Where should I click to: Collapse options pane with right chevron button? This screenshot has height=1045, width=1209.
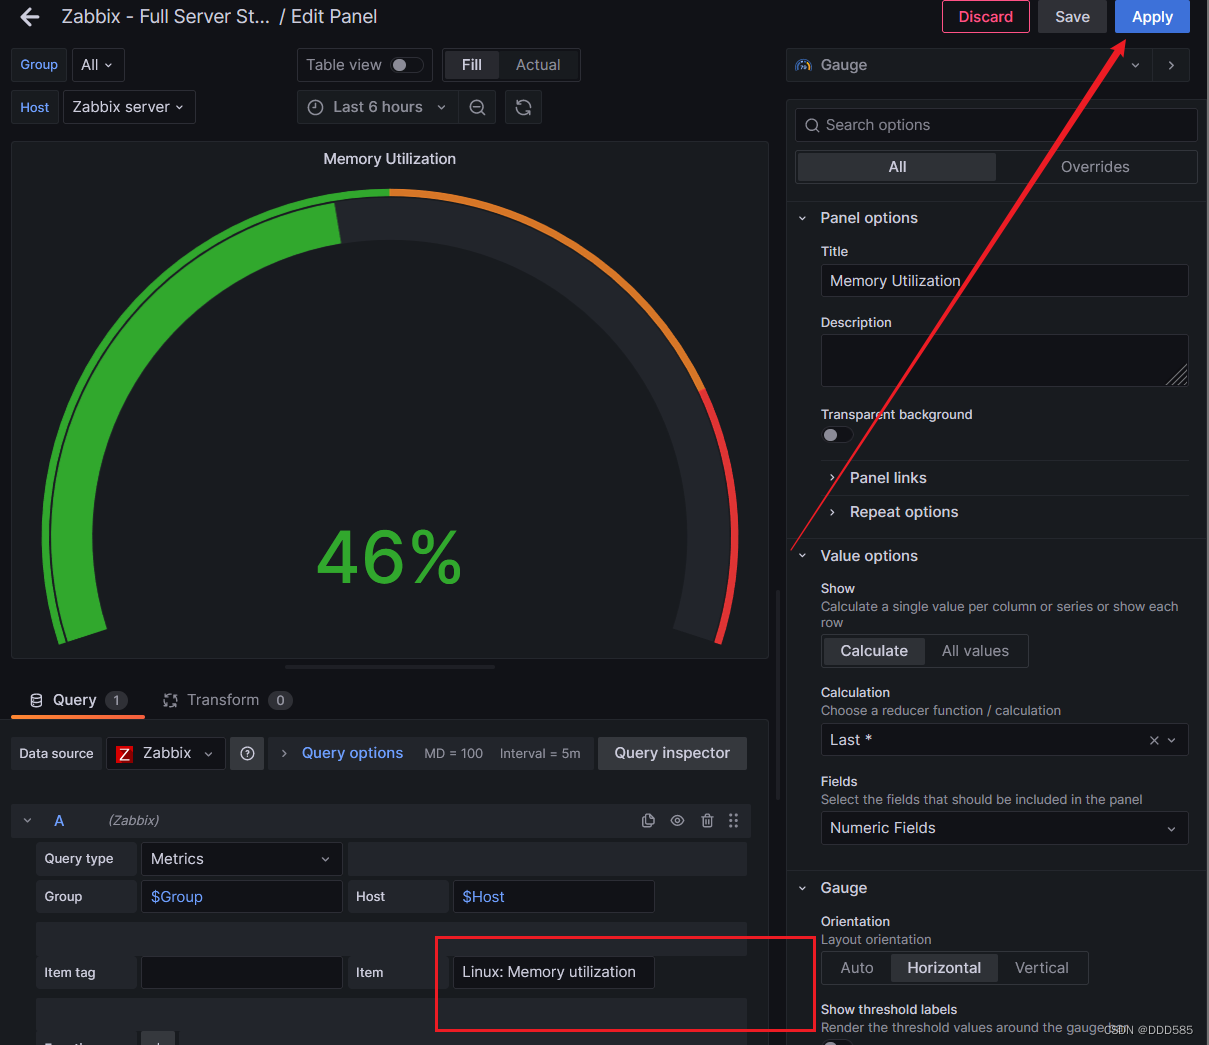click(1171, 65)
